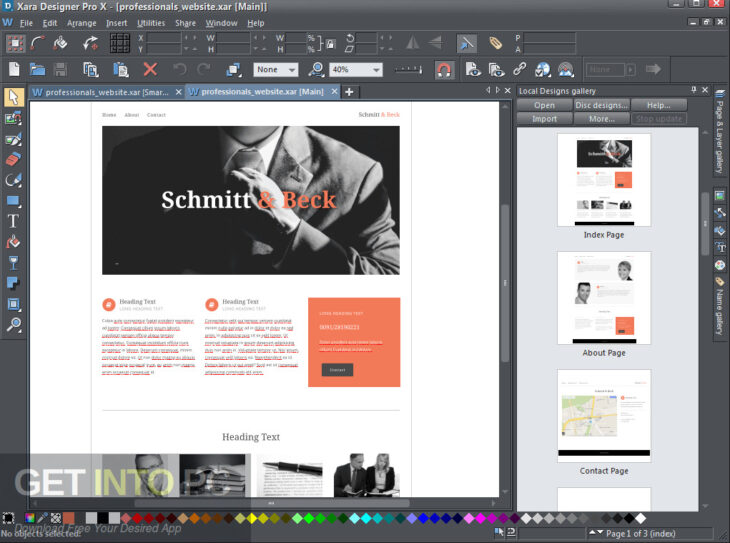Click the Open button in gallery

544,105
